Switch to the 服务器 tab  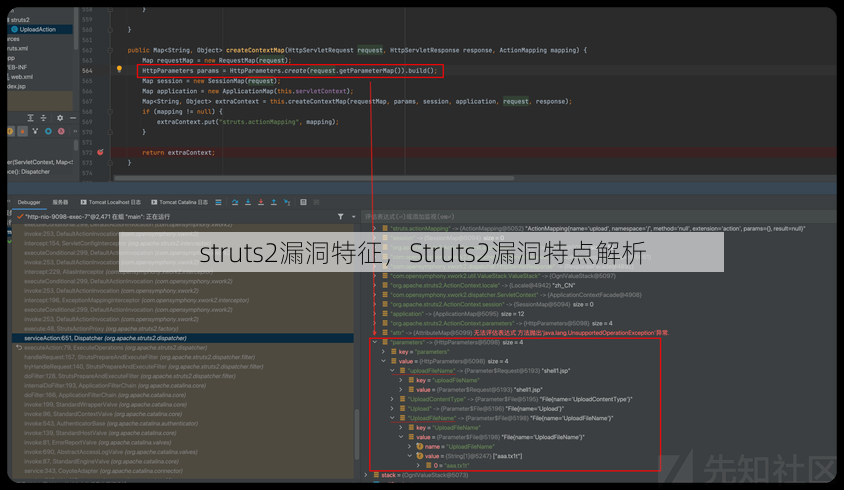tap(60, 202)
